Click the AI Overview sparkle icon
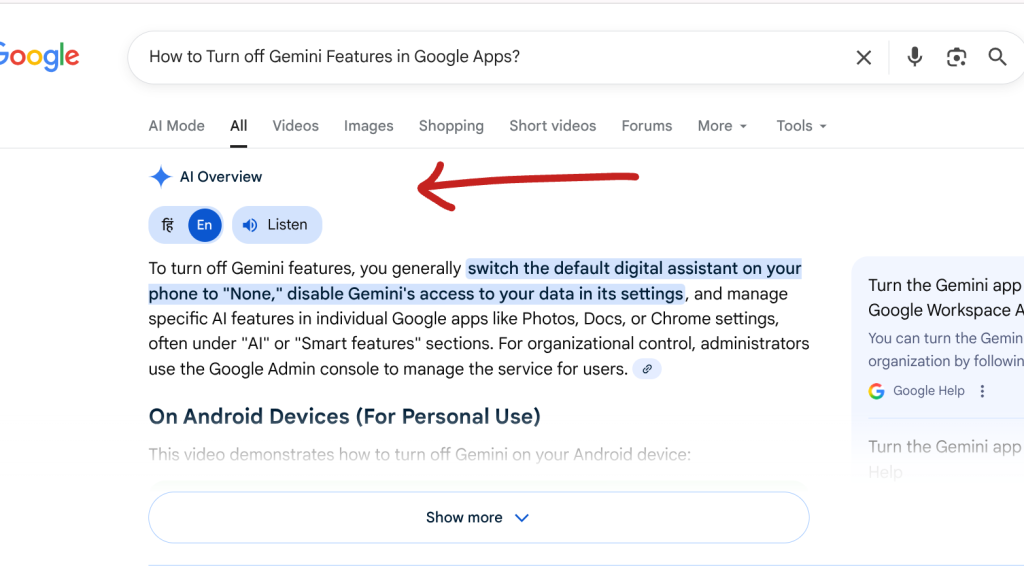1024x576 pixels. [160, 176]
